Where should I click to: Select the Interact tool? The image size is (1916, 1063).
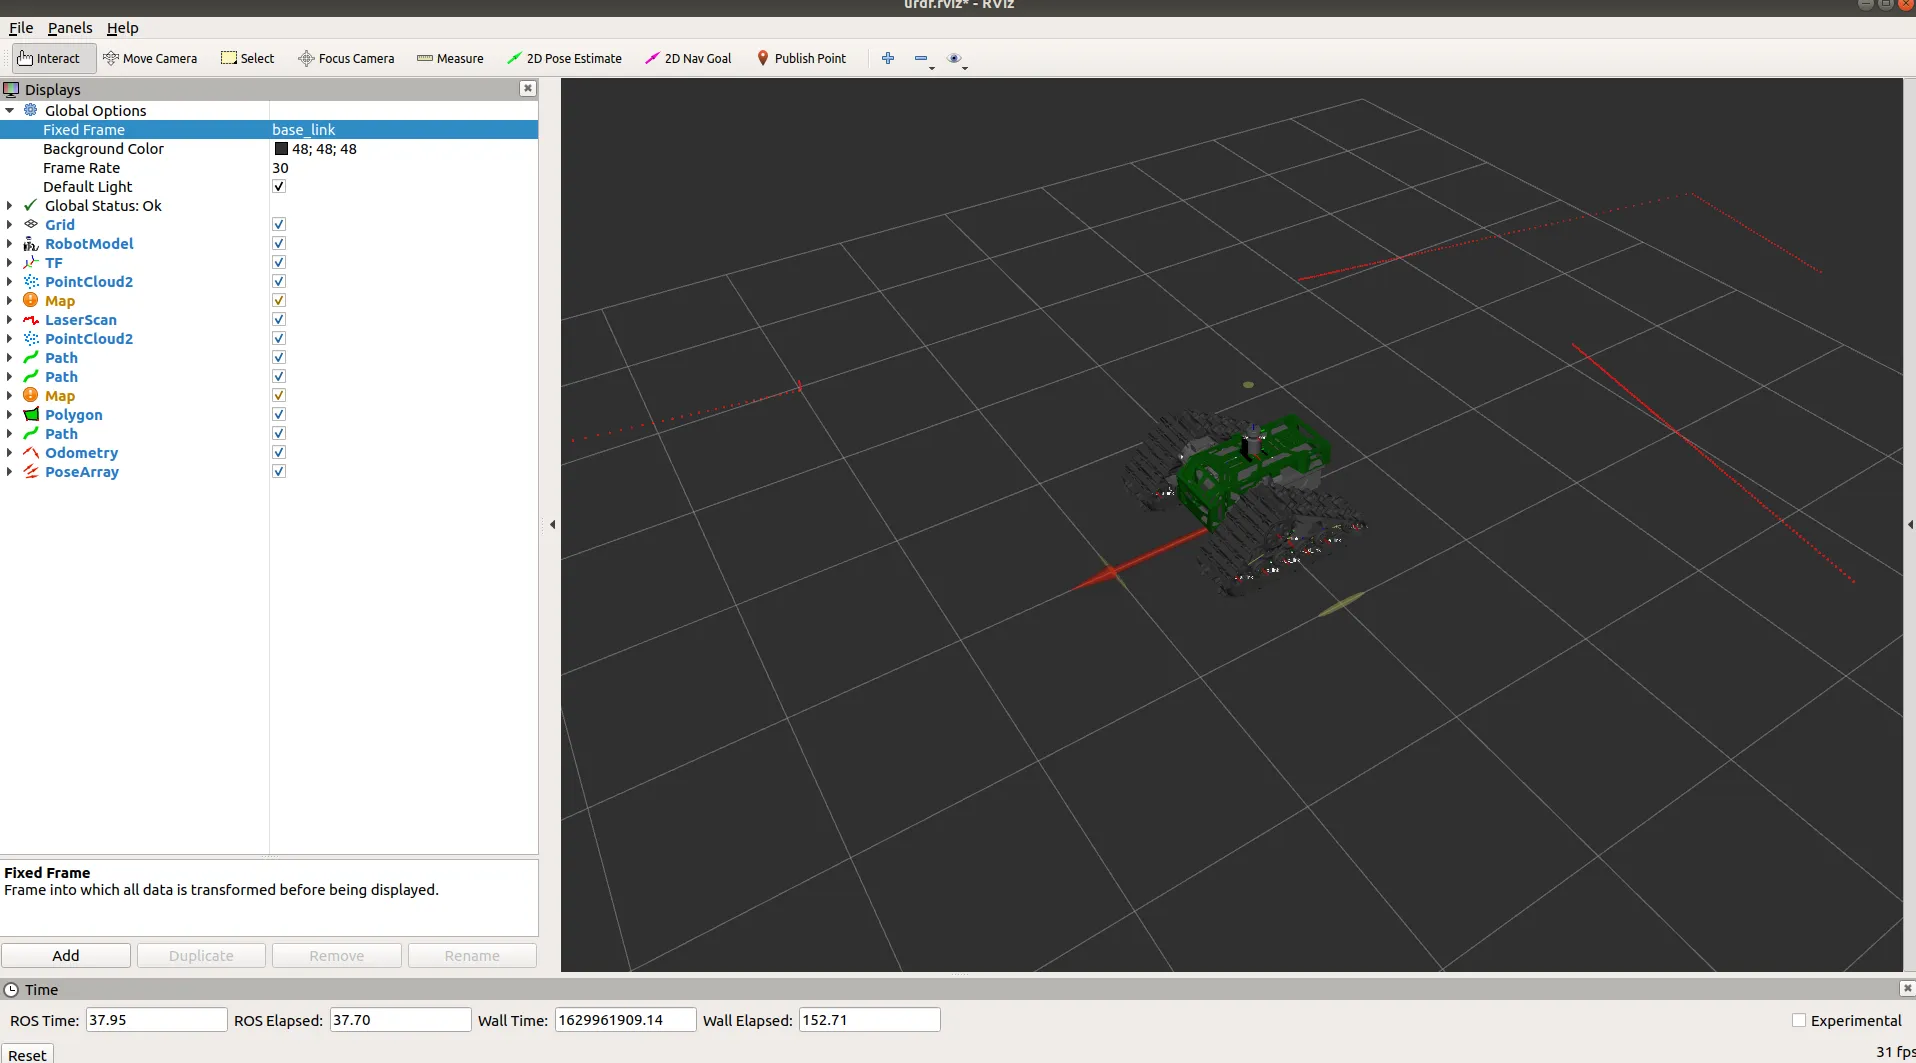coord(49,58)
